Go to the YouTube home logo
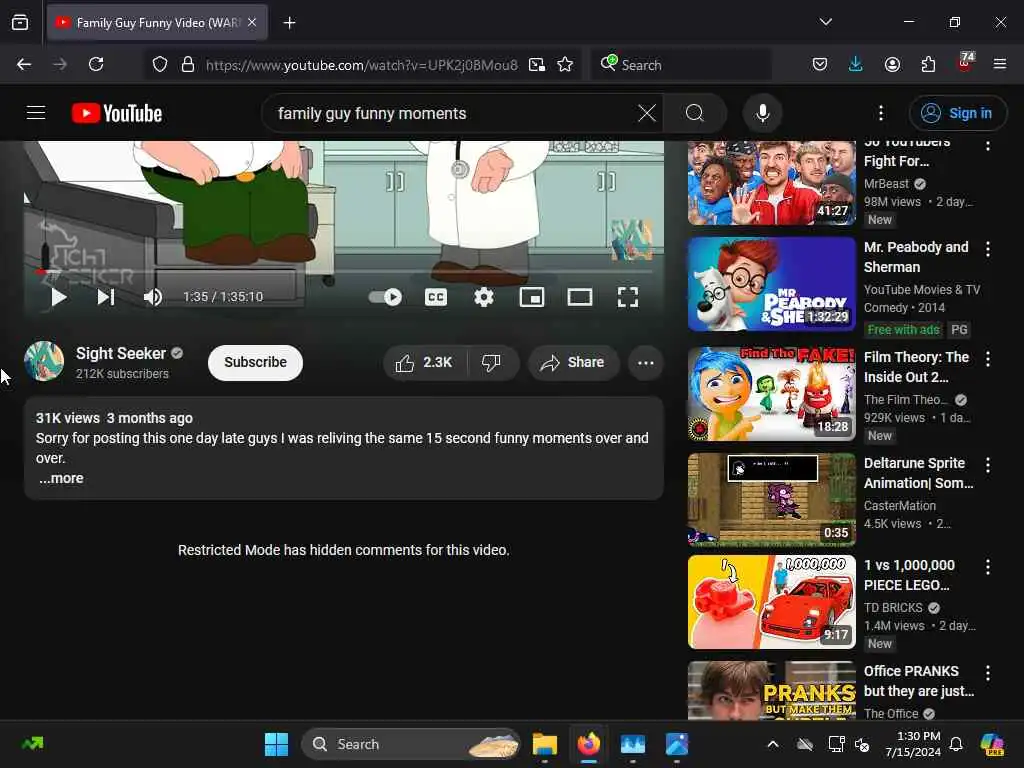Viewport: 1024px width, 768px height. tap(117, 113)
